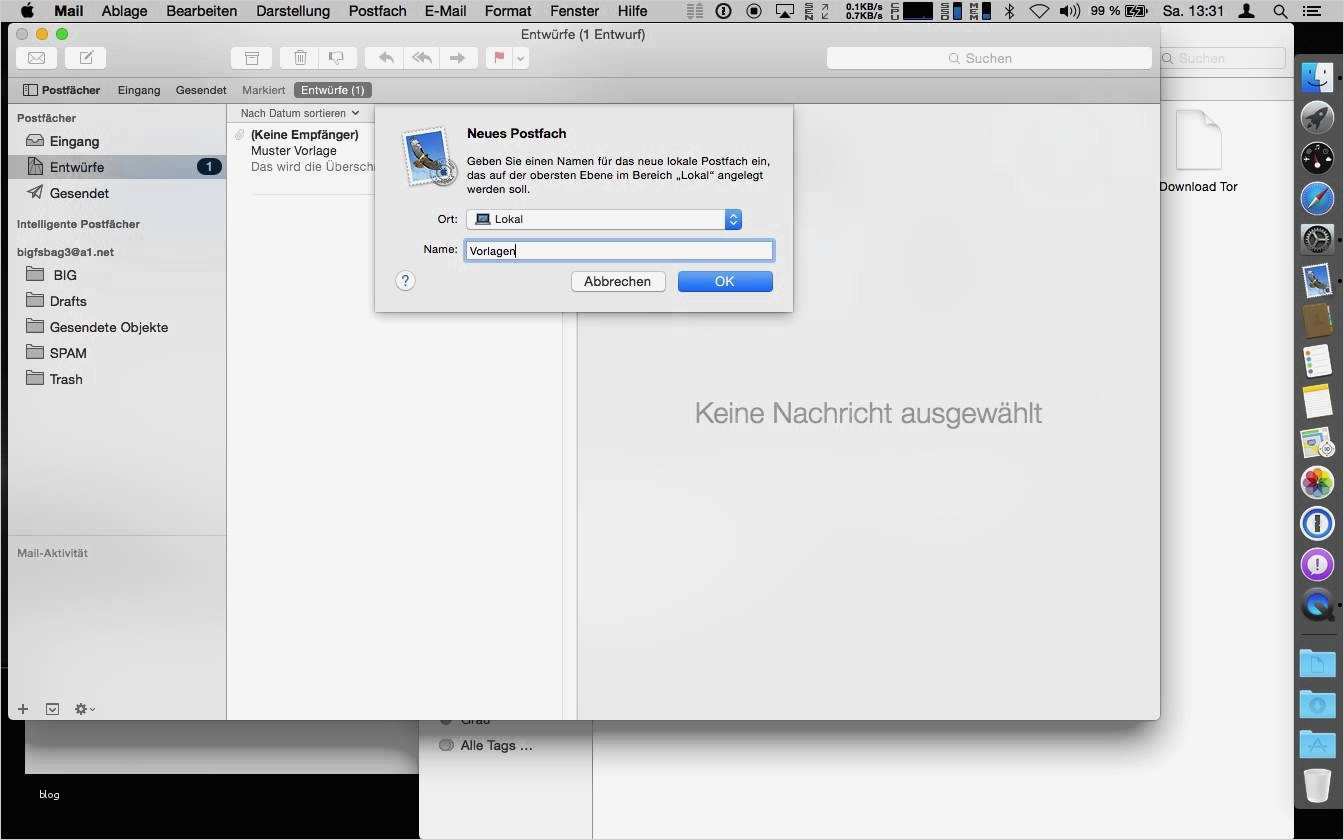The height and width of the screenshot is (840, 1344).
Task: Open the Fenster menu
Action: tap(574, 11)
